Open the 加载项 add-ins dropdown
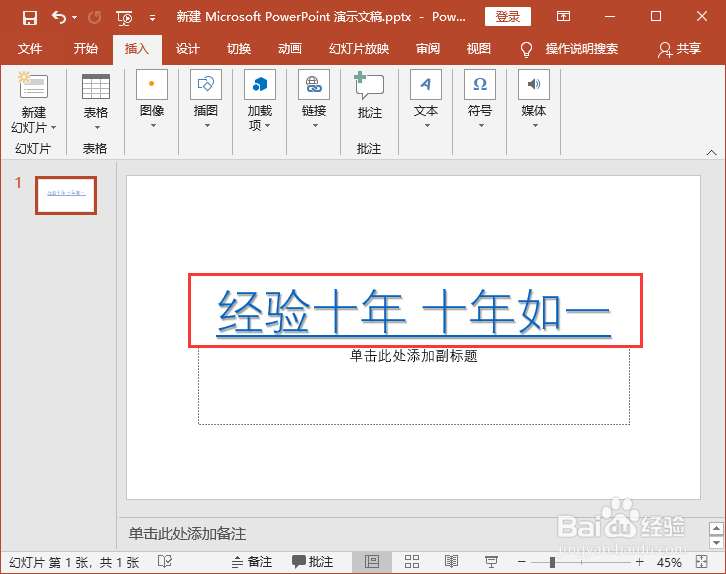 [x=260, y=100]
